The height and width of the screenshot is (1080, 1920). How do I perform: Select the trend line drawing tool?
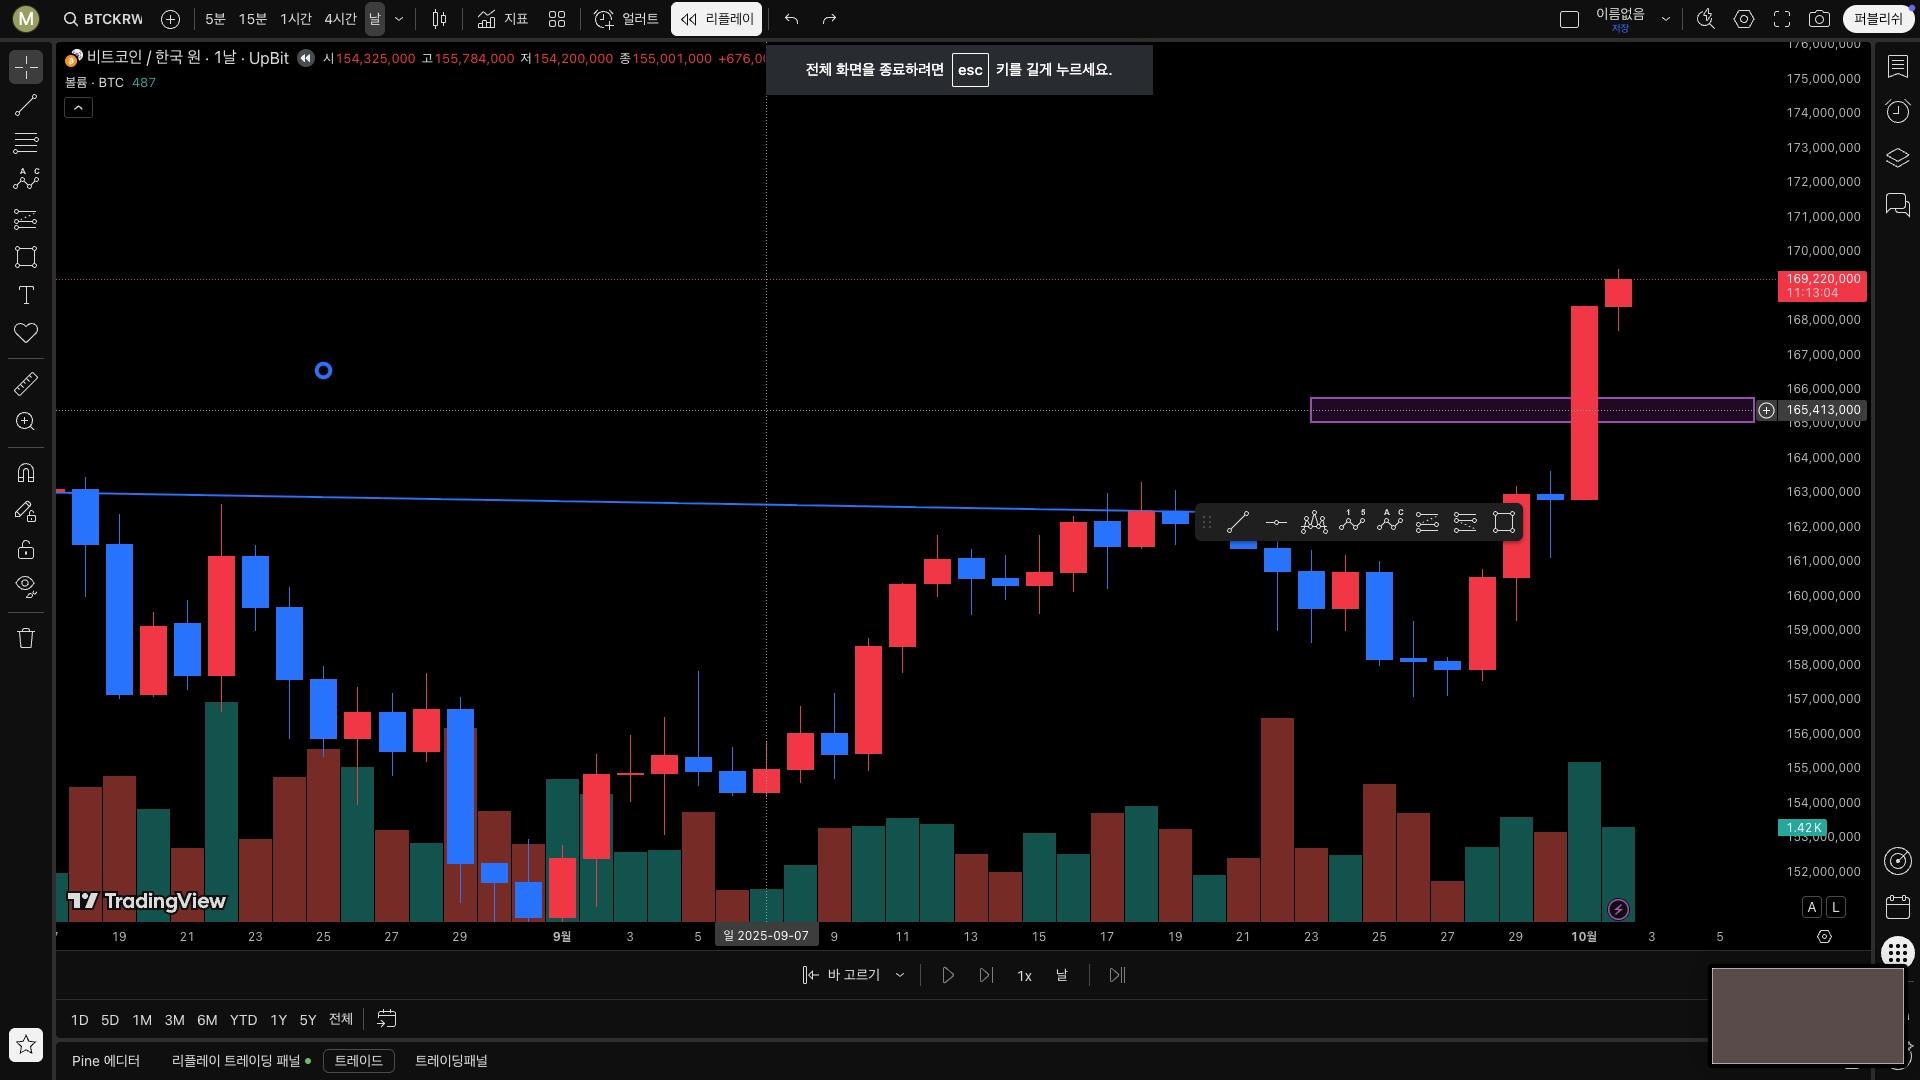pyautogui.click(x=26, y=106)
